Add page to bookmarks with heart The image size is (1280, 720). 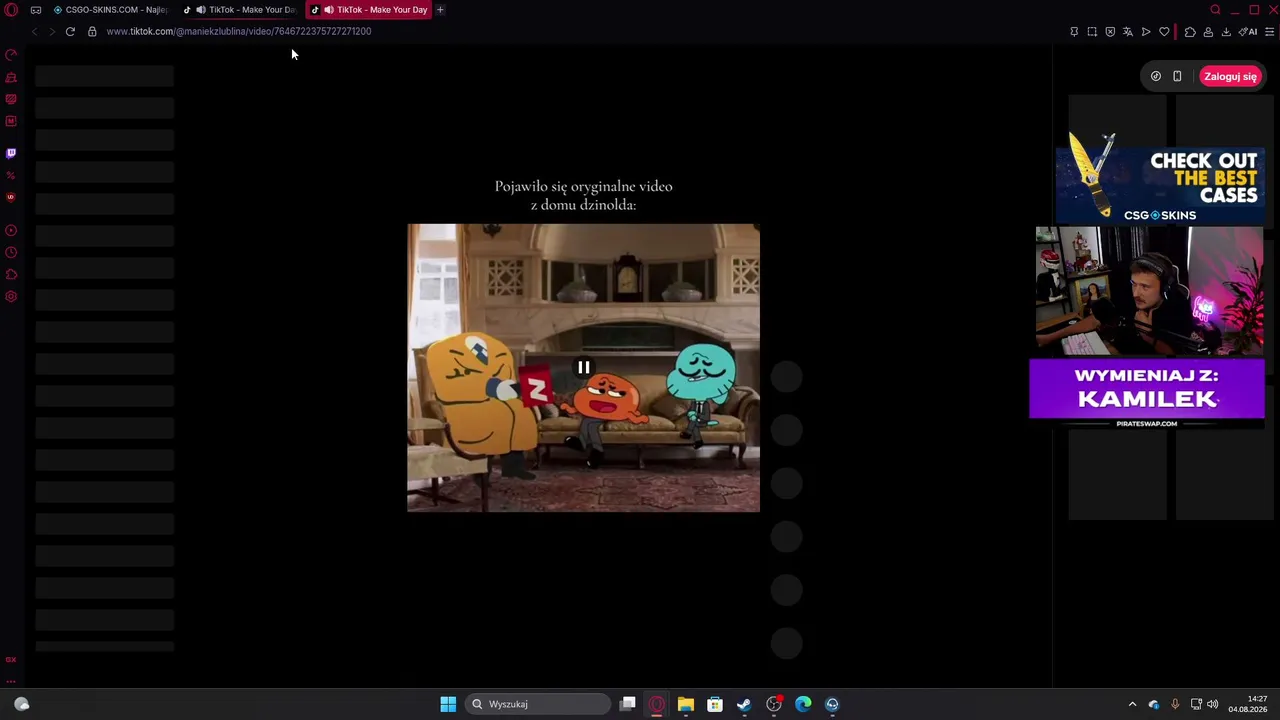point(1164,32)
